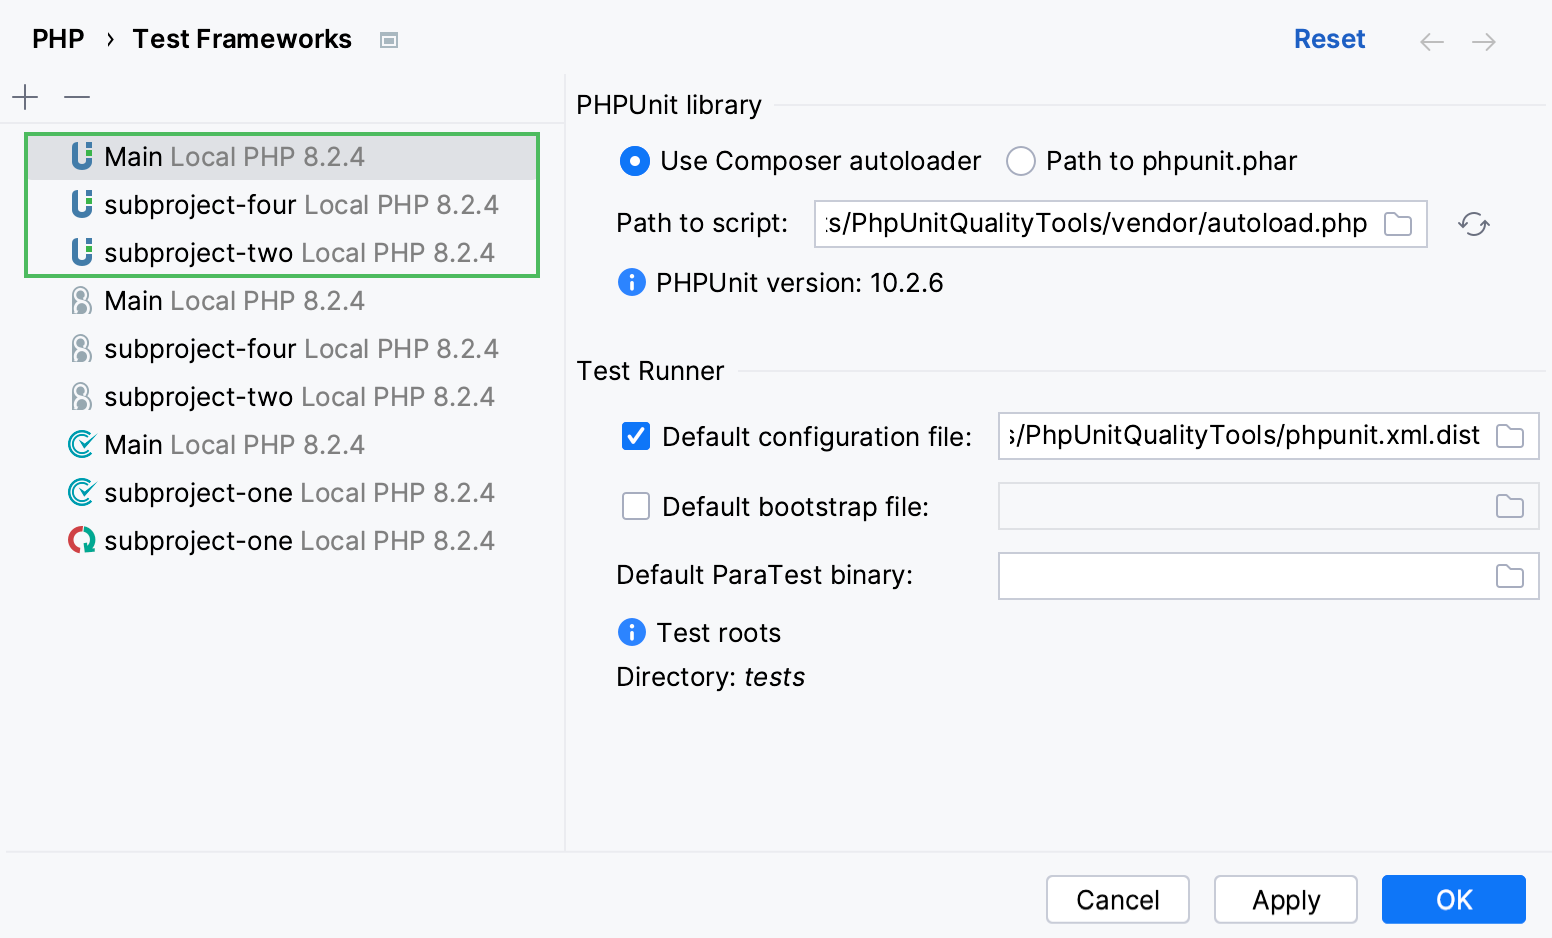1552x938 pixels.
Task: Remove the selected test framework
Action: 76,96
